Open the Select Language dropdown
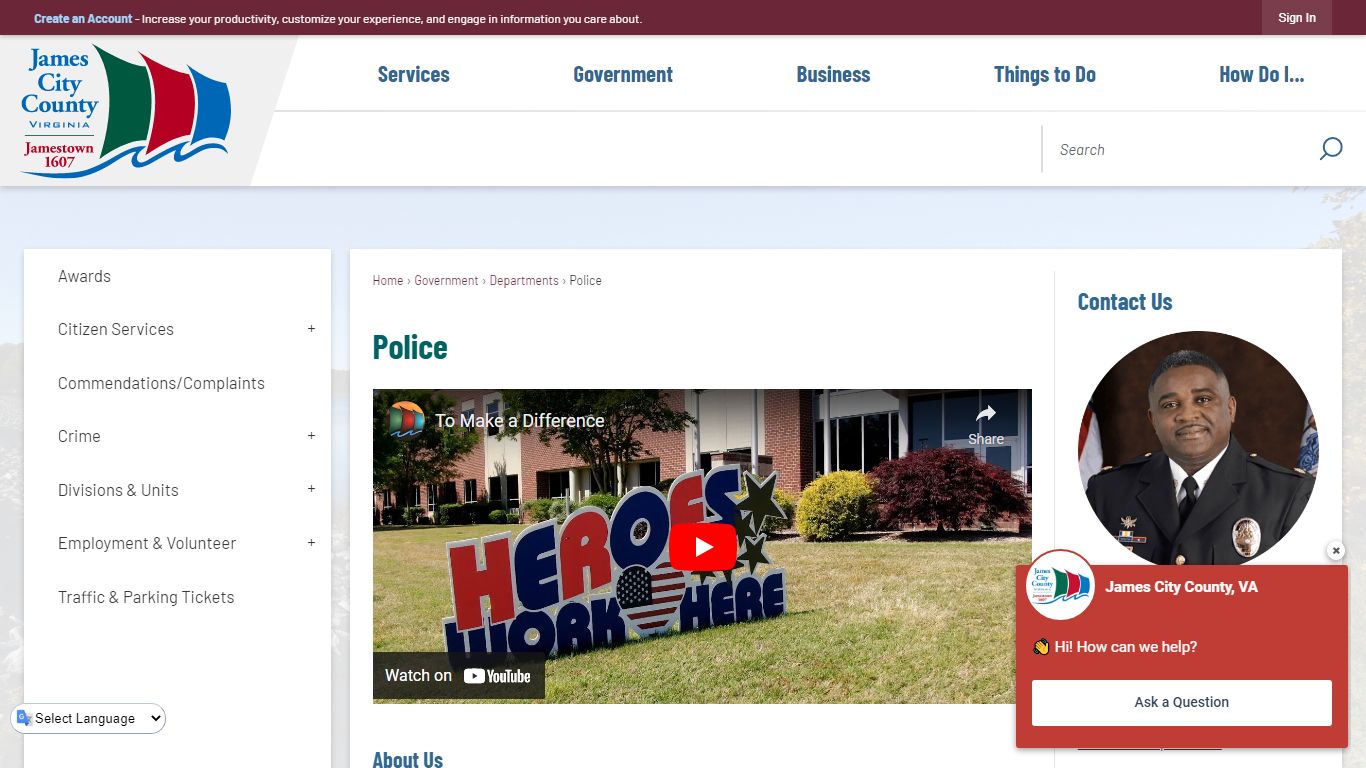Viewport: 1366px width, 768px height. coord(89,718)
